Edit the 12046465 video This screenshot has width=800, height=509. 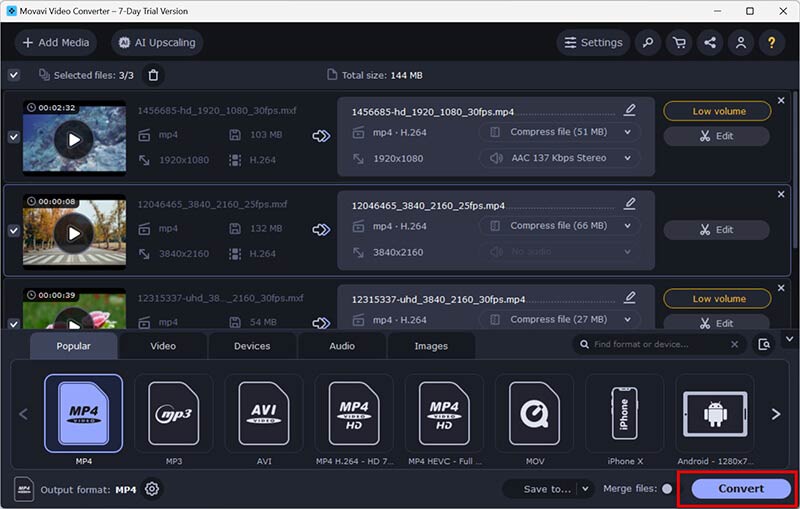pos(717,230)
